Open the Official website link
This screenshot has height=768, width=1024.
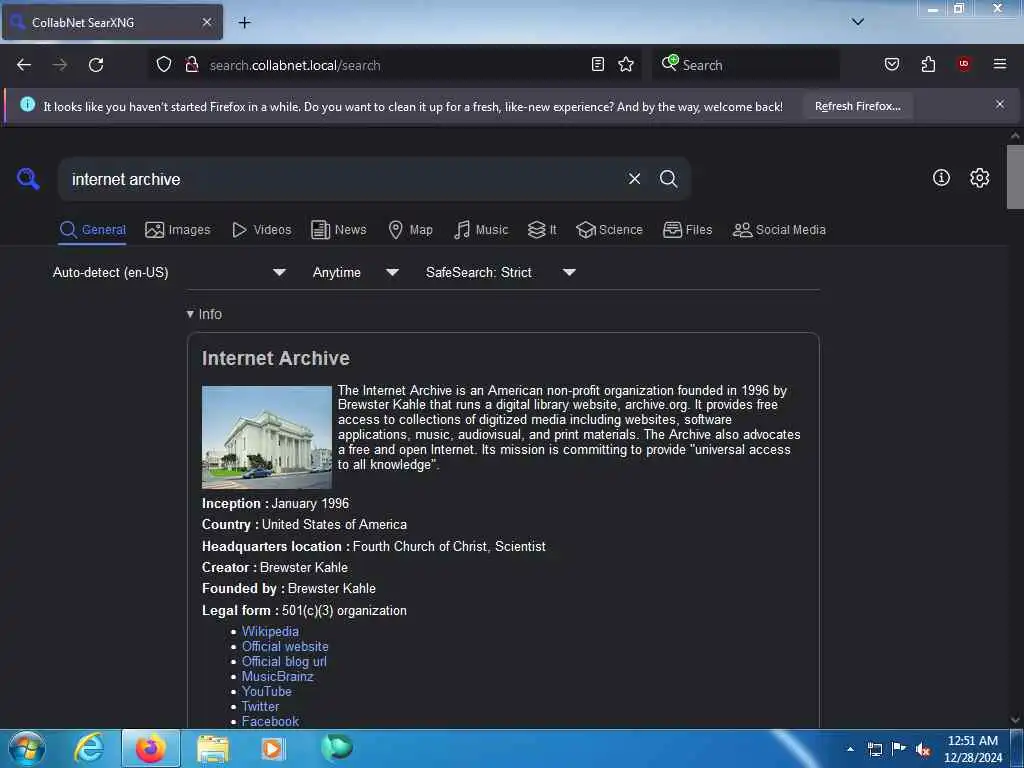pyautogui.click(x=285, y=647)
